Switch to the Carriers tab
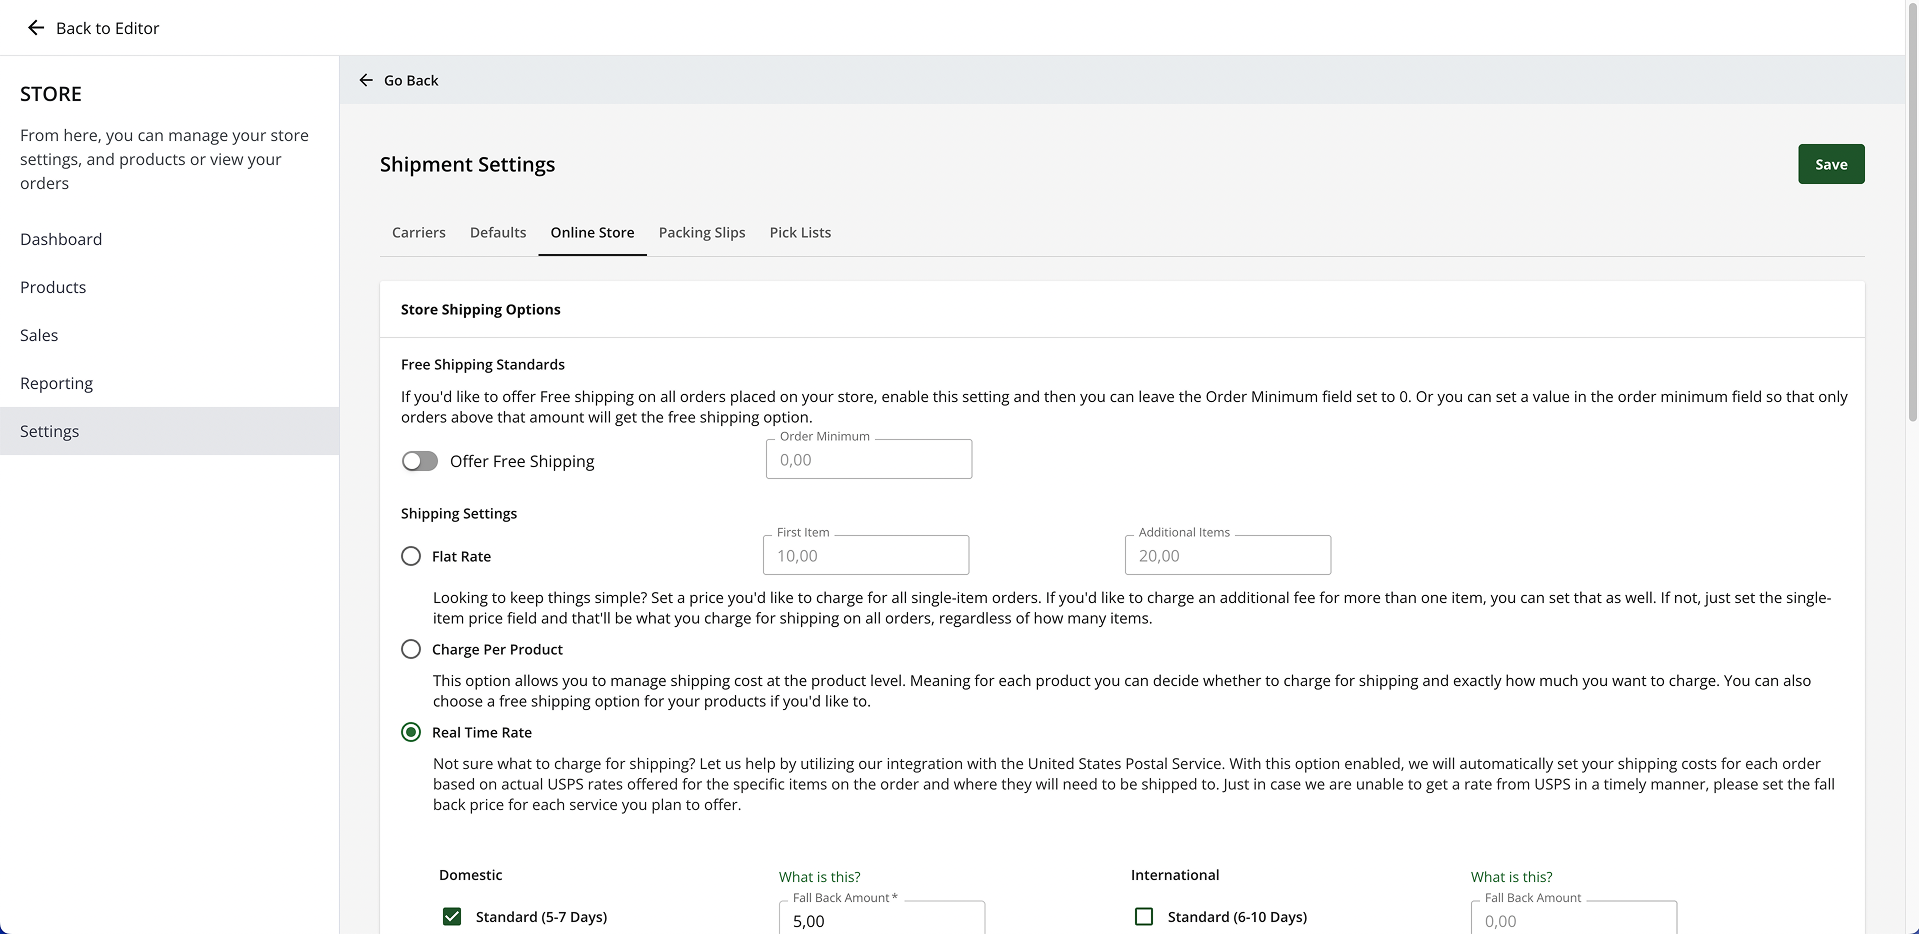This screenshot has height=934, width=1920. coord(419,232)
